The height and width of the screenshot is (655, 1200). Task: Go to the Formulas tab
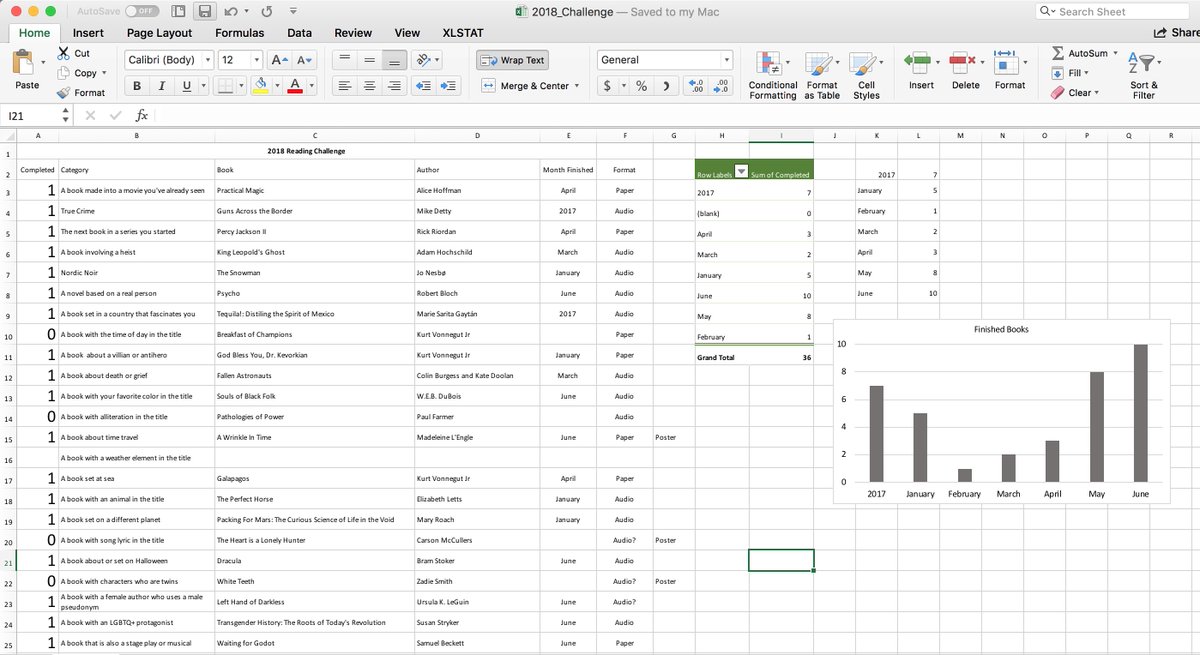(x=240, y=33)
